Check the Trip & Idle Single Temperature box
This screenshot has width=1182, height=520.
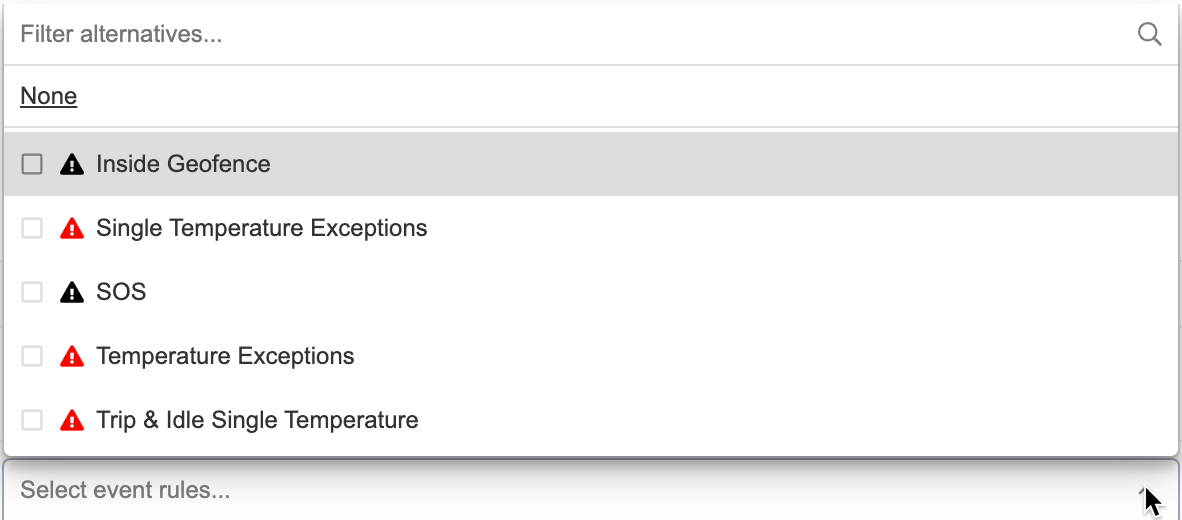coord(32,420)
